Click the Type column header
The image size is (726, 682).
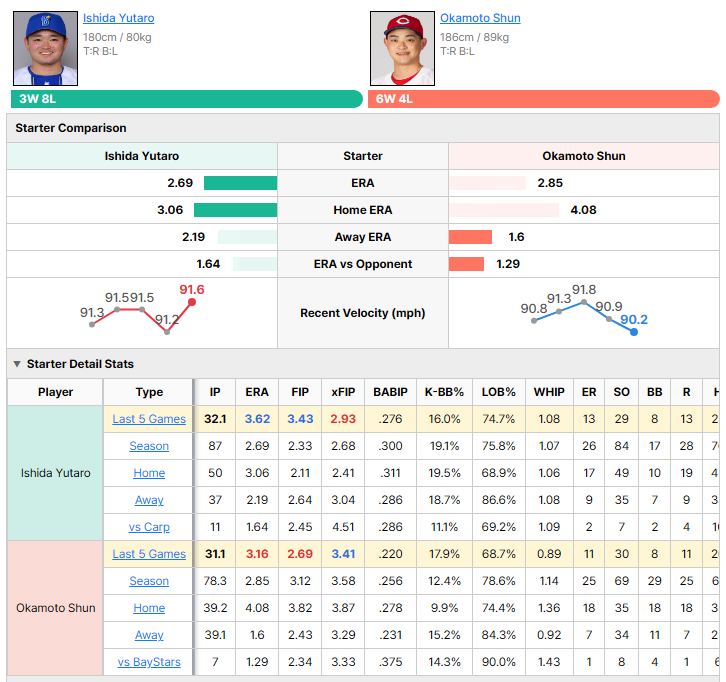149,392
